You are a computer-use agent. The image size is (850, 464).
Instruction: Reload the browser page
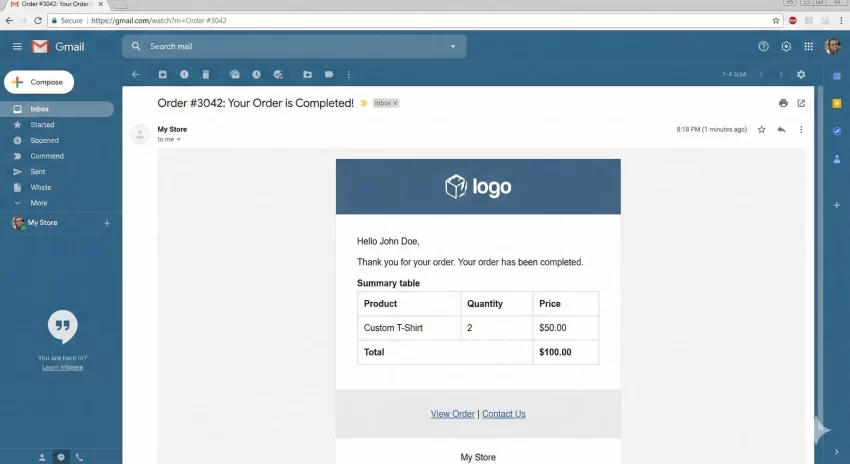[x=38, y=21]
